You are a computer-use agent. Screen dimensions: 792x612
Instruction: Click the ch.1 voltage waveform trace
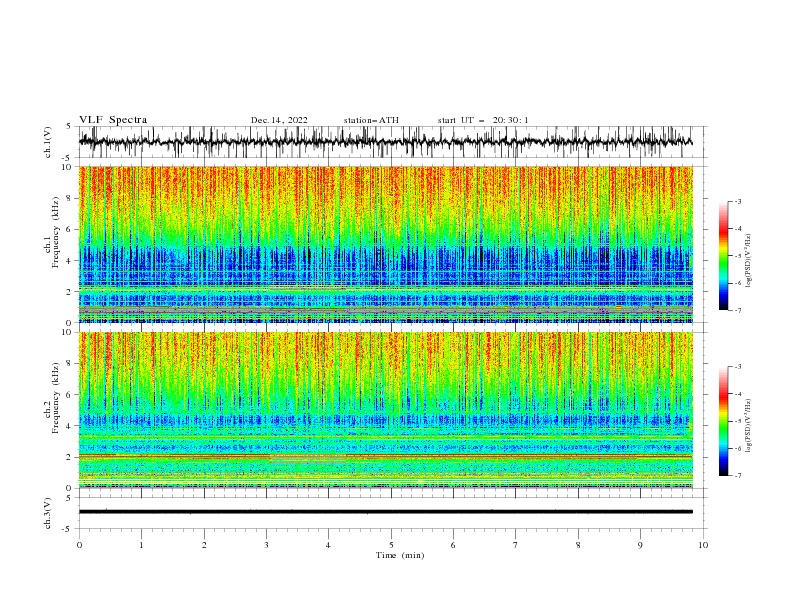(385, 142)
